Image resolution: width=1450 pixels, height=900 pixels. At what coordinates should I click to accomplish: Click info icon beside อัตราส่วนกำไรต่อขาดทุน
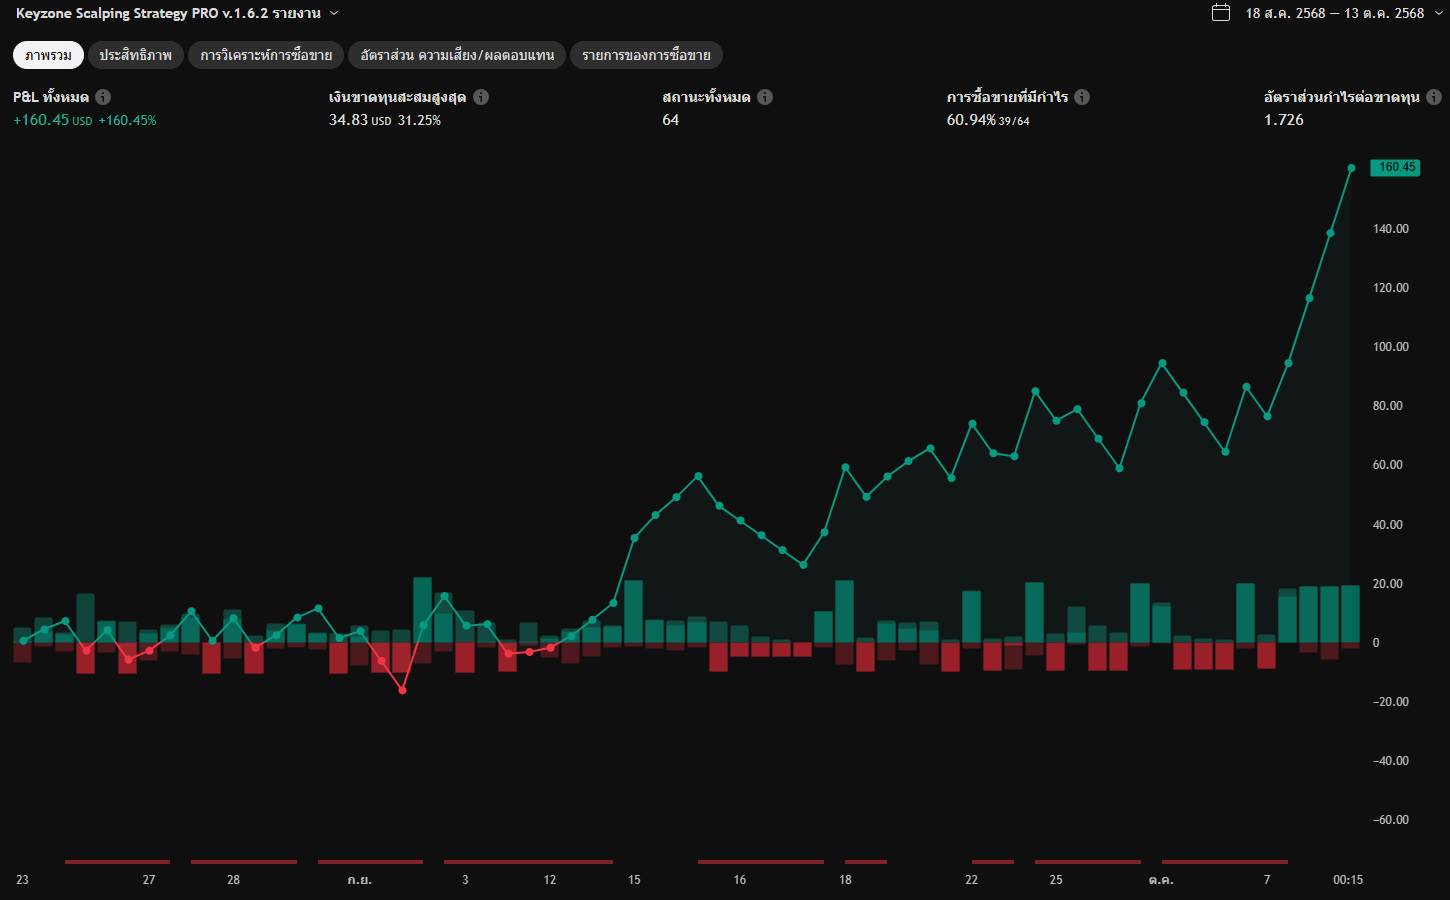point(1434,97)
